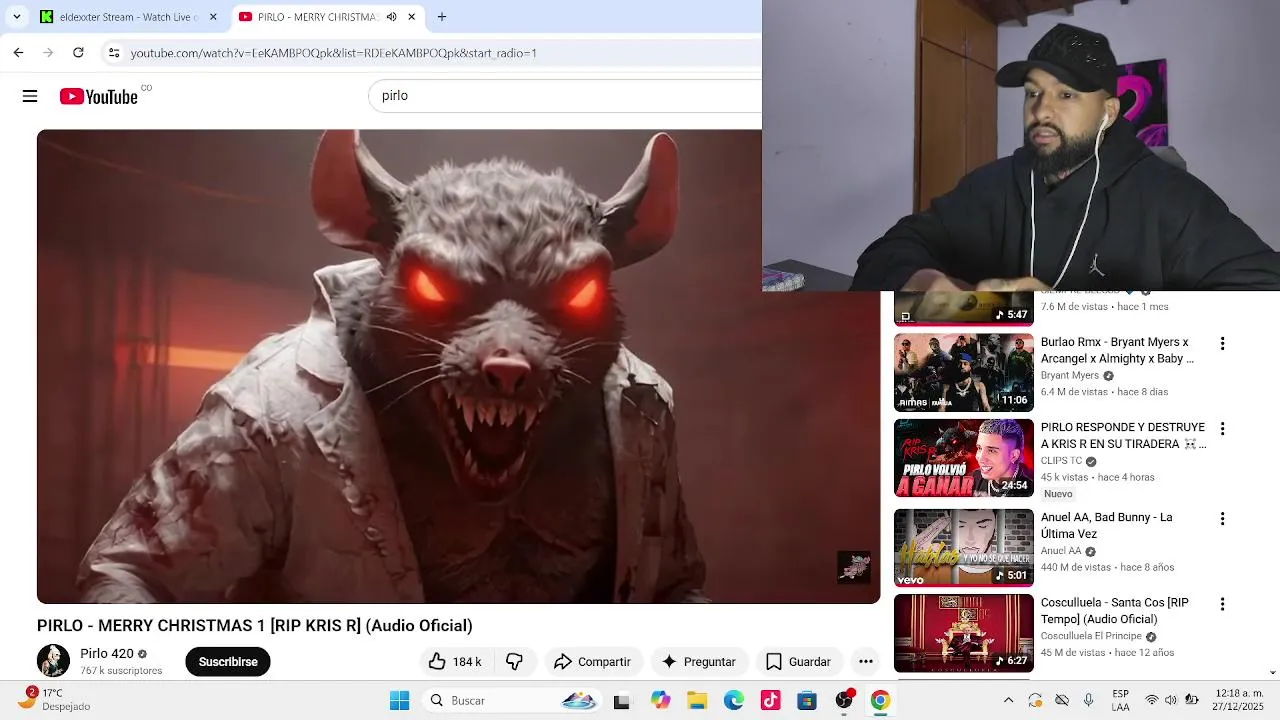Click the Bryant Myers channel name
This screenshot has height=720, width=1280.
tap(1070, 376)
